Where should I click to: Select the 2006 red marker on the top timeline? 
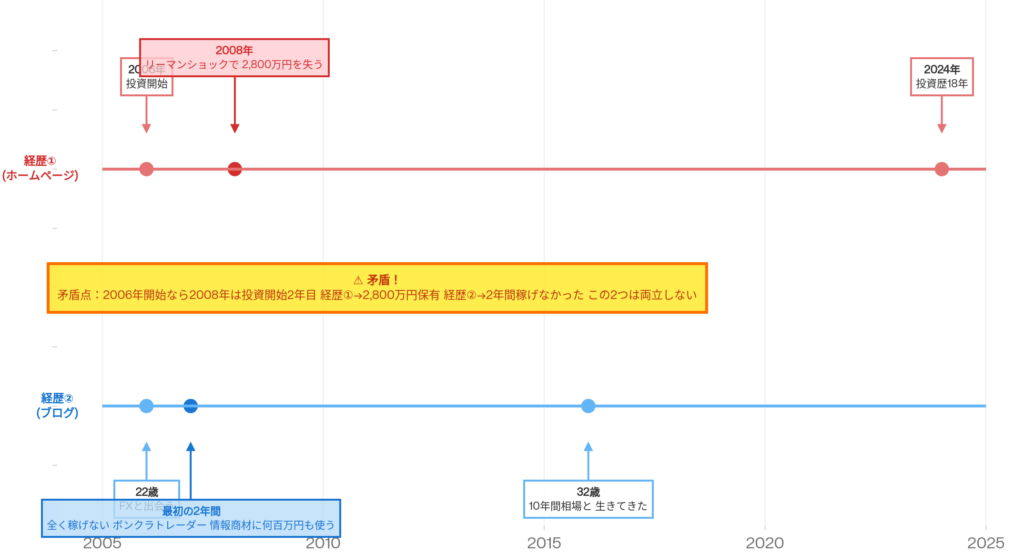click(146, 169)
